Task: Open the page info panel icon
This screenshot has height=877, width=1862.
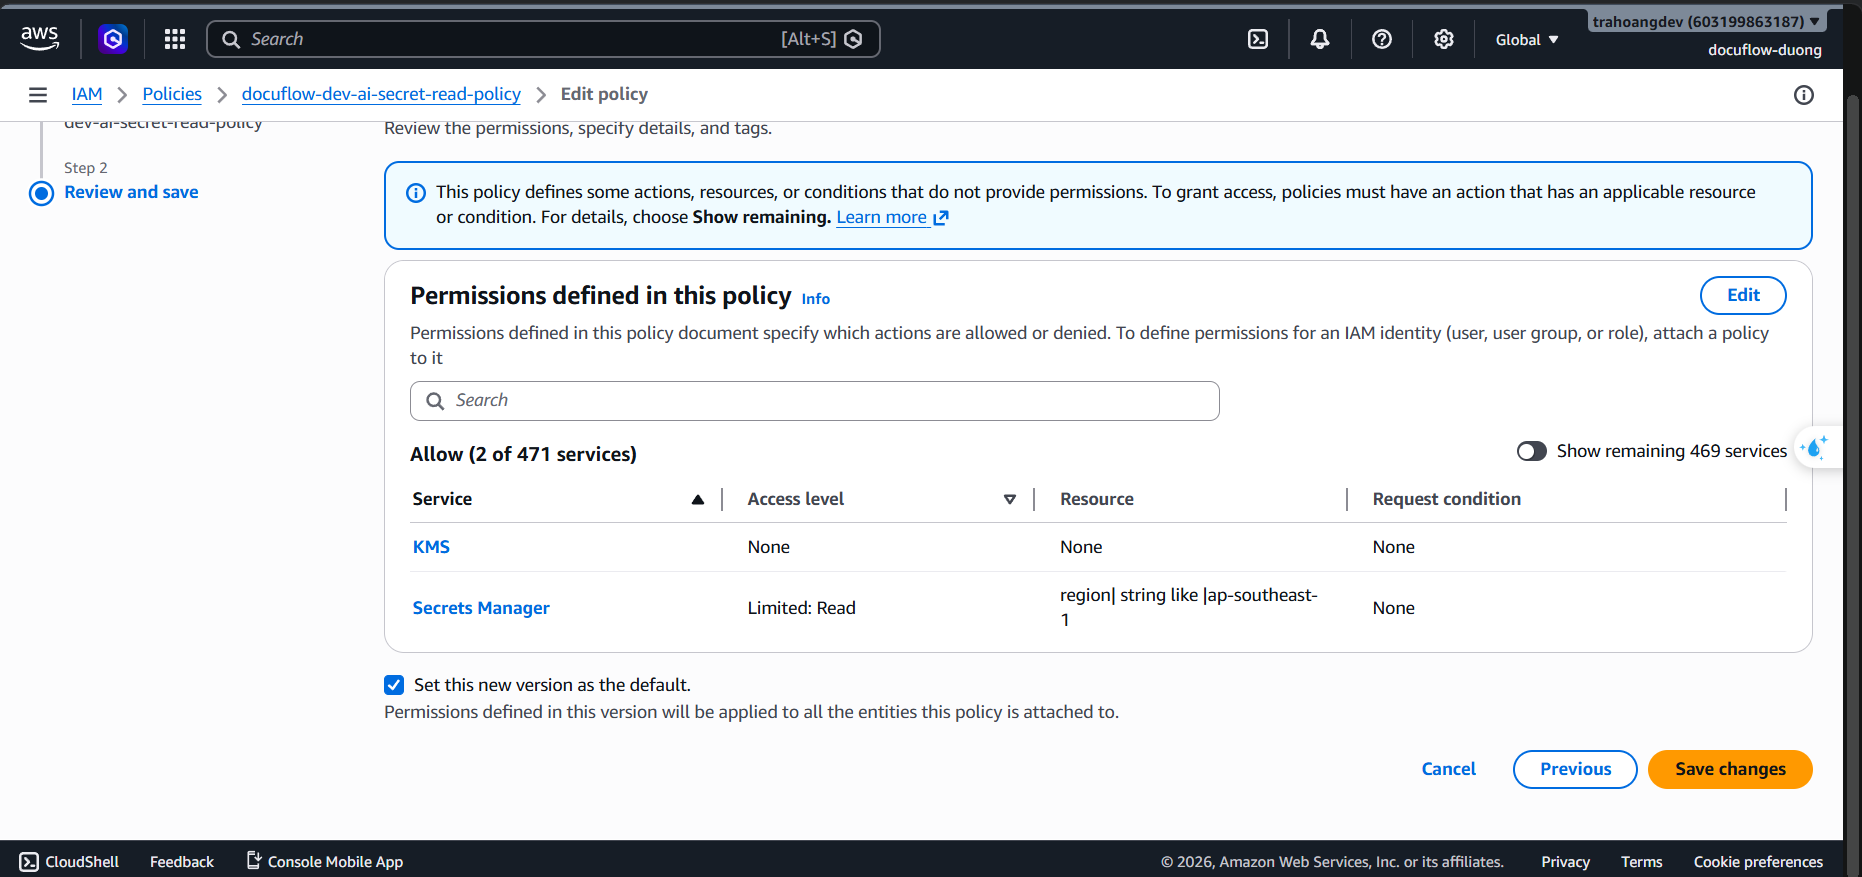Action: tap(1804, 95)
